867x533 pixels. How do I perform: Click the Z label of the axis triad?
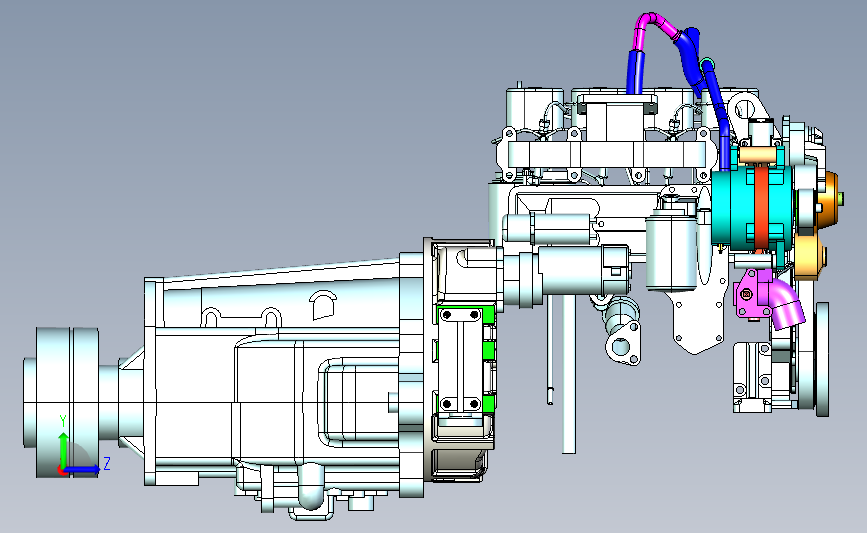[107, 463]
